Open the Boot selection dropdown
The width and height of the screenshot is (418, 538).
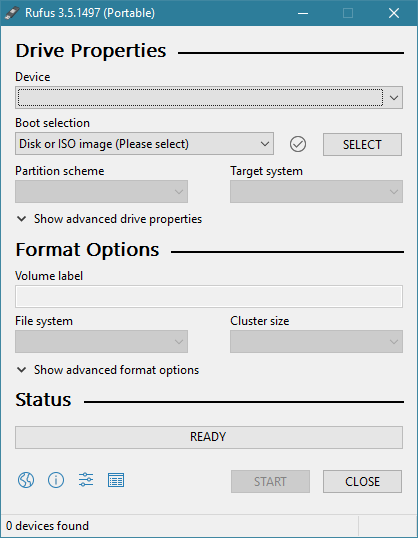(x=144, y=144)
